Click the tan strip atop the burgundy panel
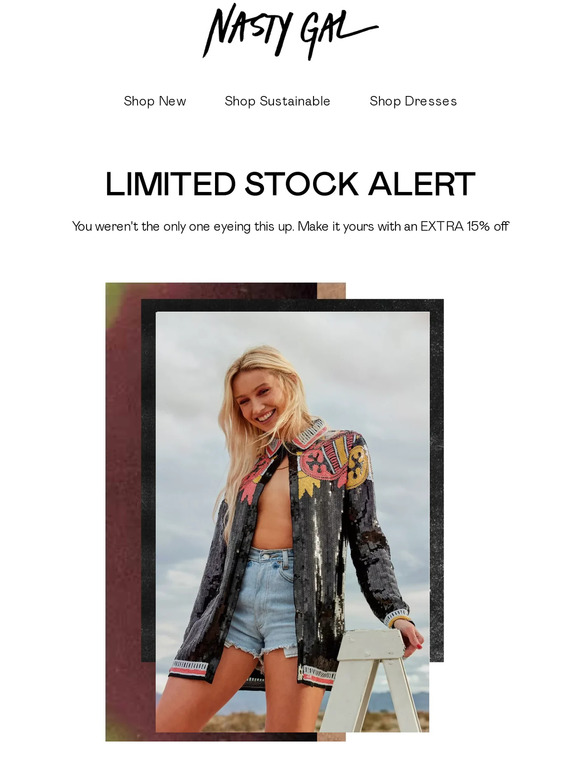580x774 pixels. [x=331, y=291]
